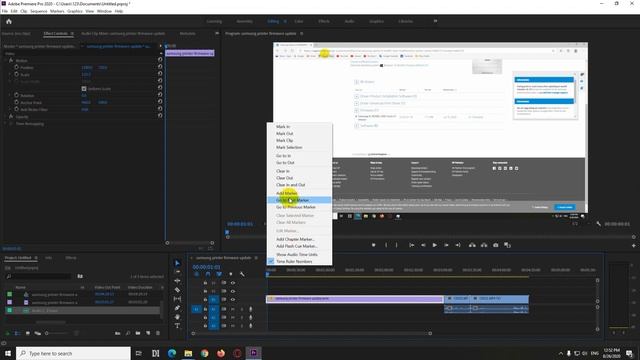Image resolution: width=640 pixels, height=360 pixels.
Task: Step forward one frame
Action: click(447, 245)
